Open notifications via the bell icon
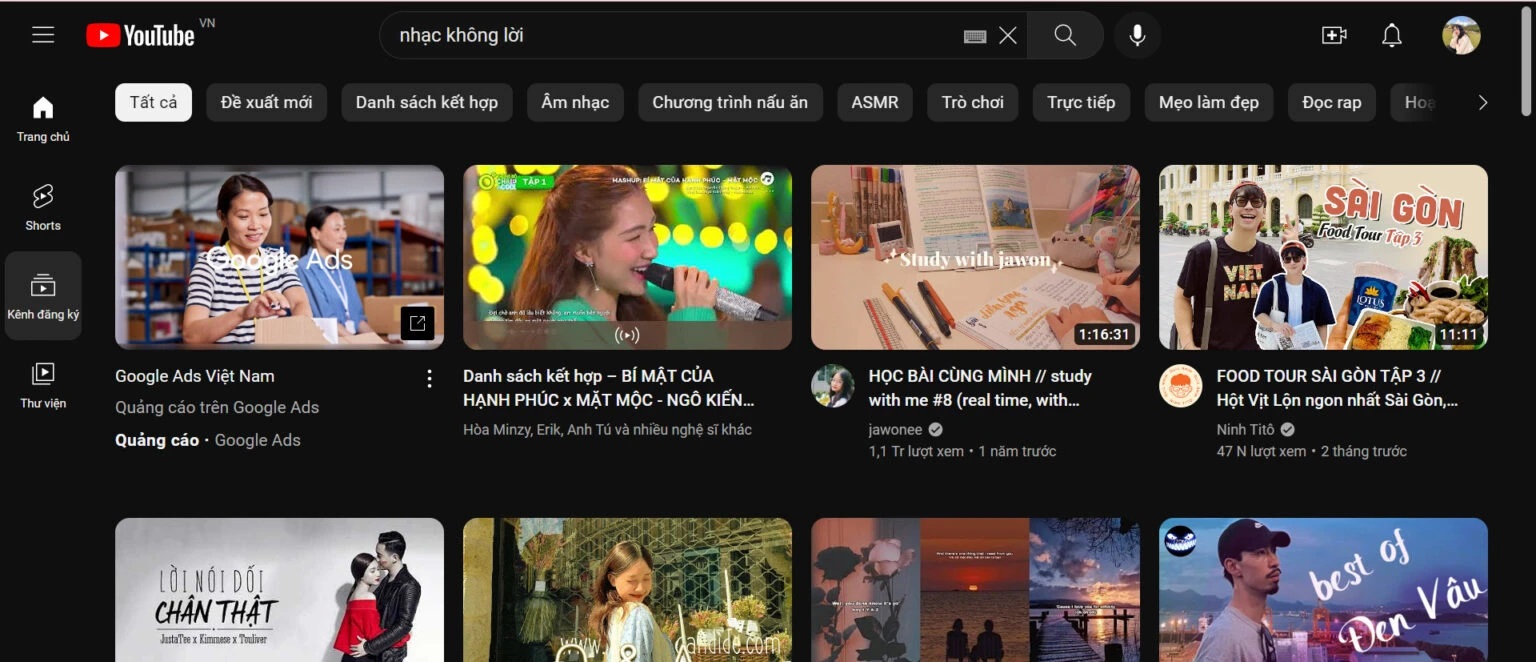 click(1391, 34)
